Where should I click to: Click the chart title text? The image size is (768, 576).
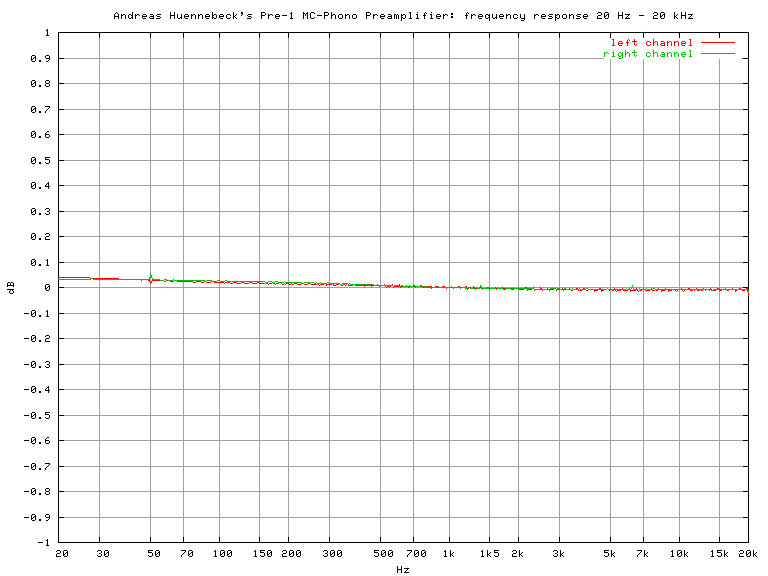403,16
